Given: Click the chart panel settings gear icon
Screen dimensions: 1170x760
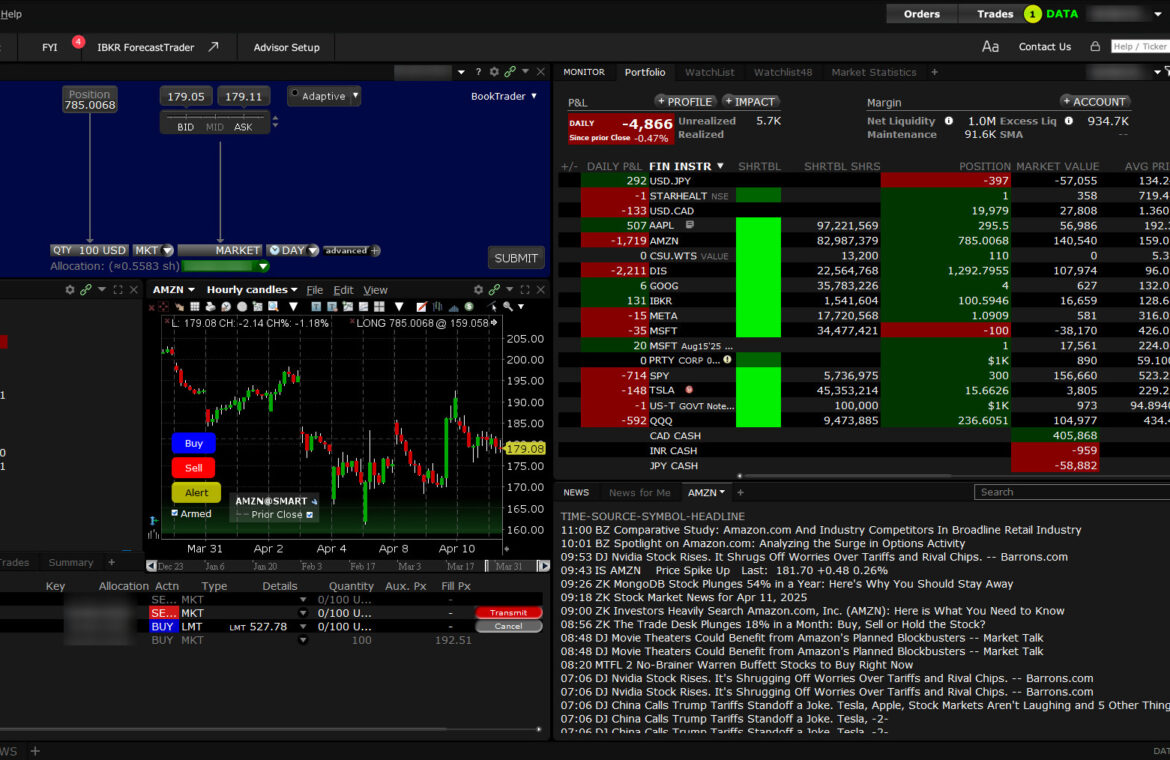Looking at the screenshot, I should [477, 290].
